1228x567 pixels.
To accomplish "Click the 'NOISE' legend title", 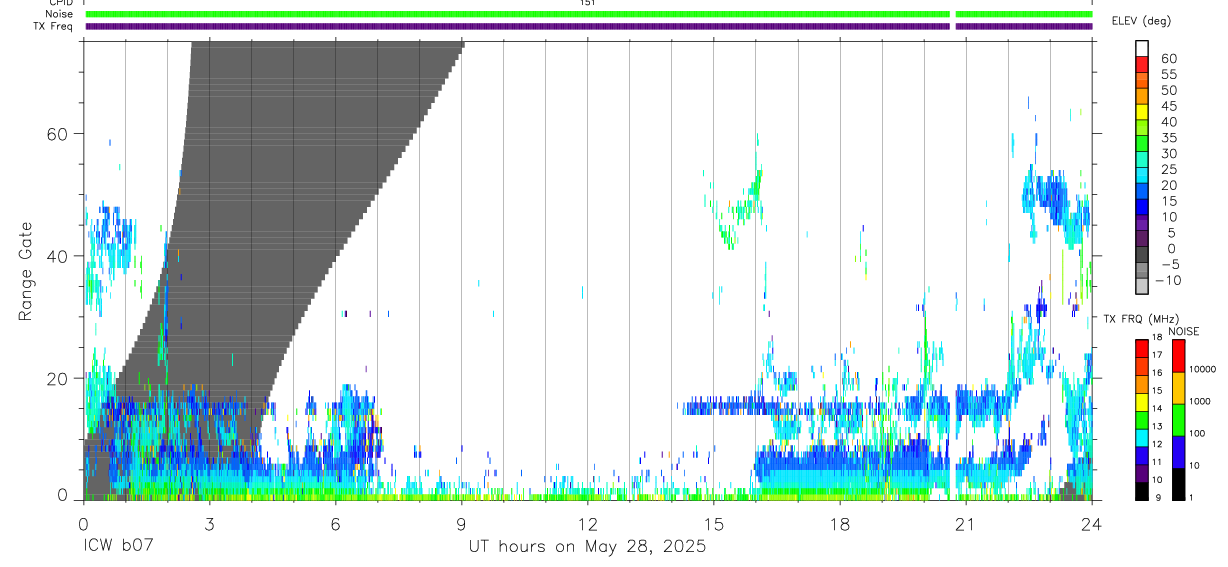I will 1183,332.
